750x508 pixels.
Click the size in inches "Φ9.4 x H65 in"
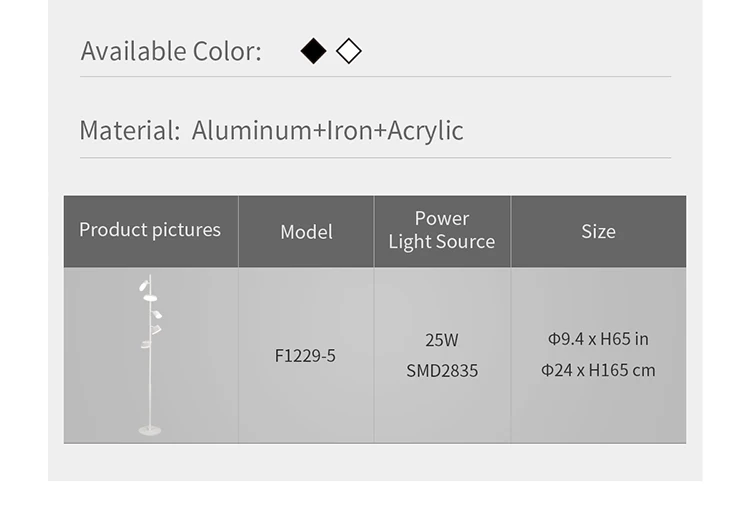pyautogui.click(x=598, y=339)
